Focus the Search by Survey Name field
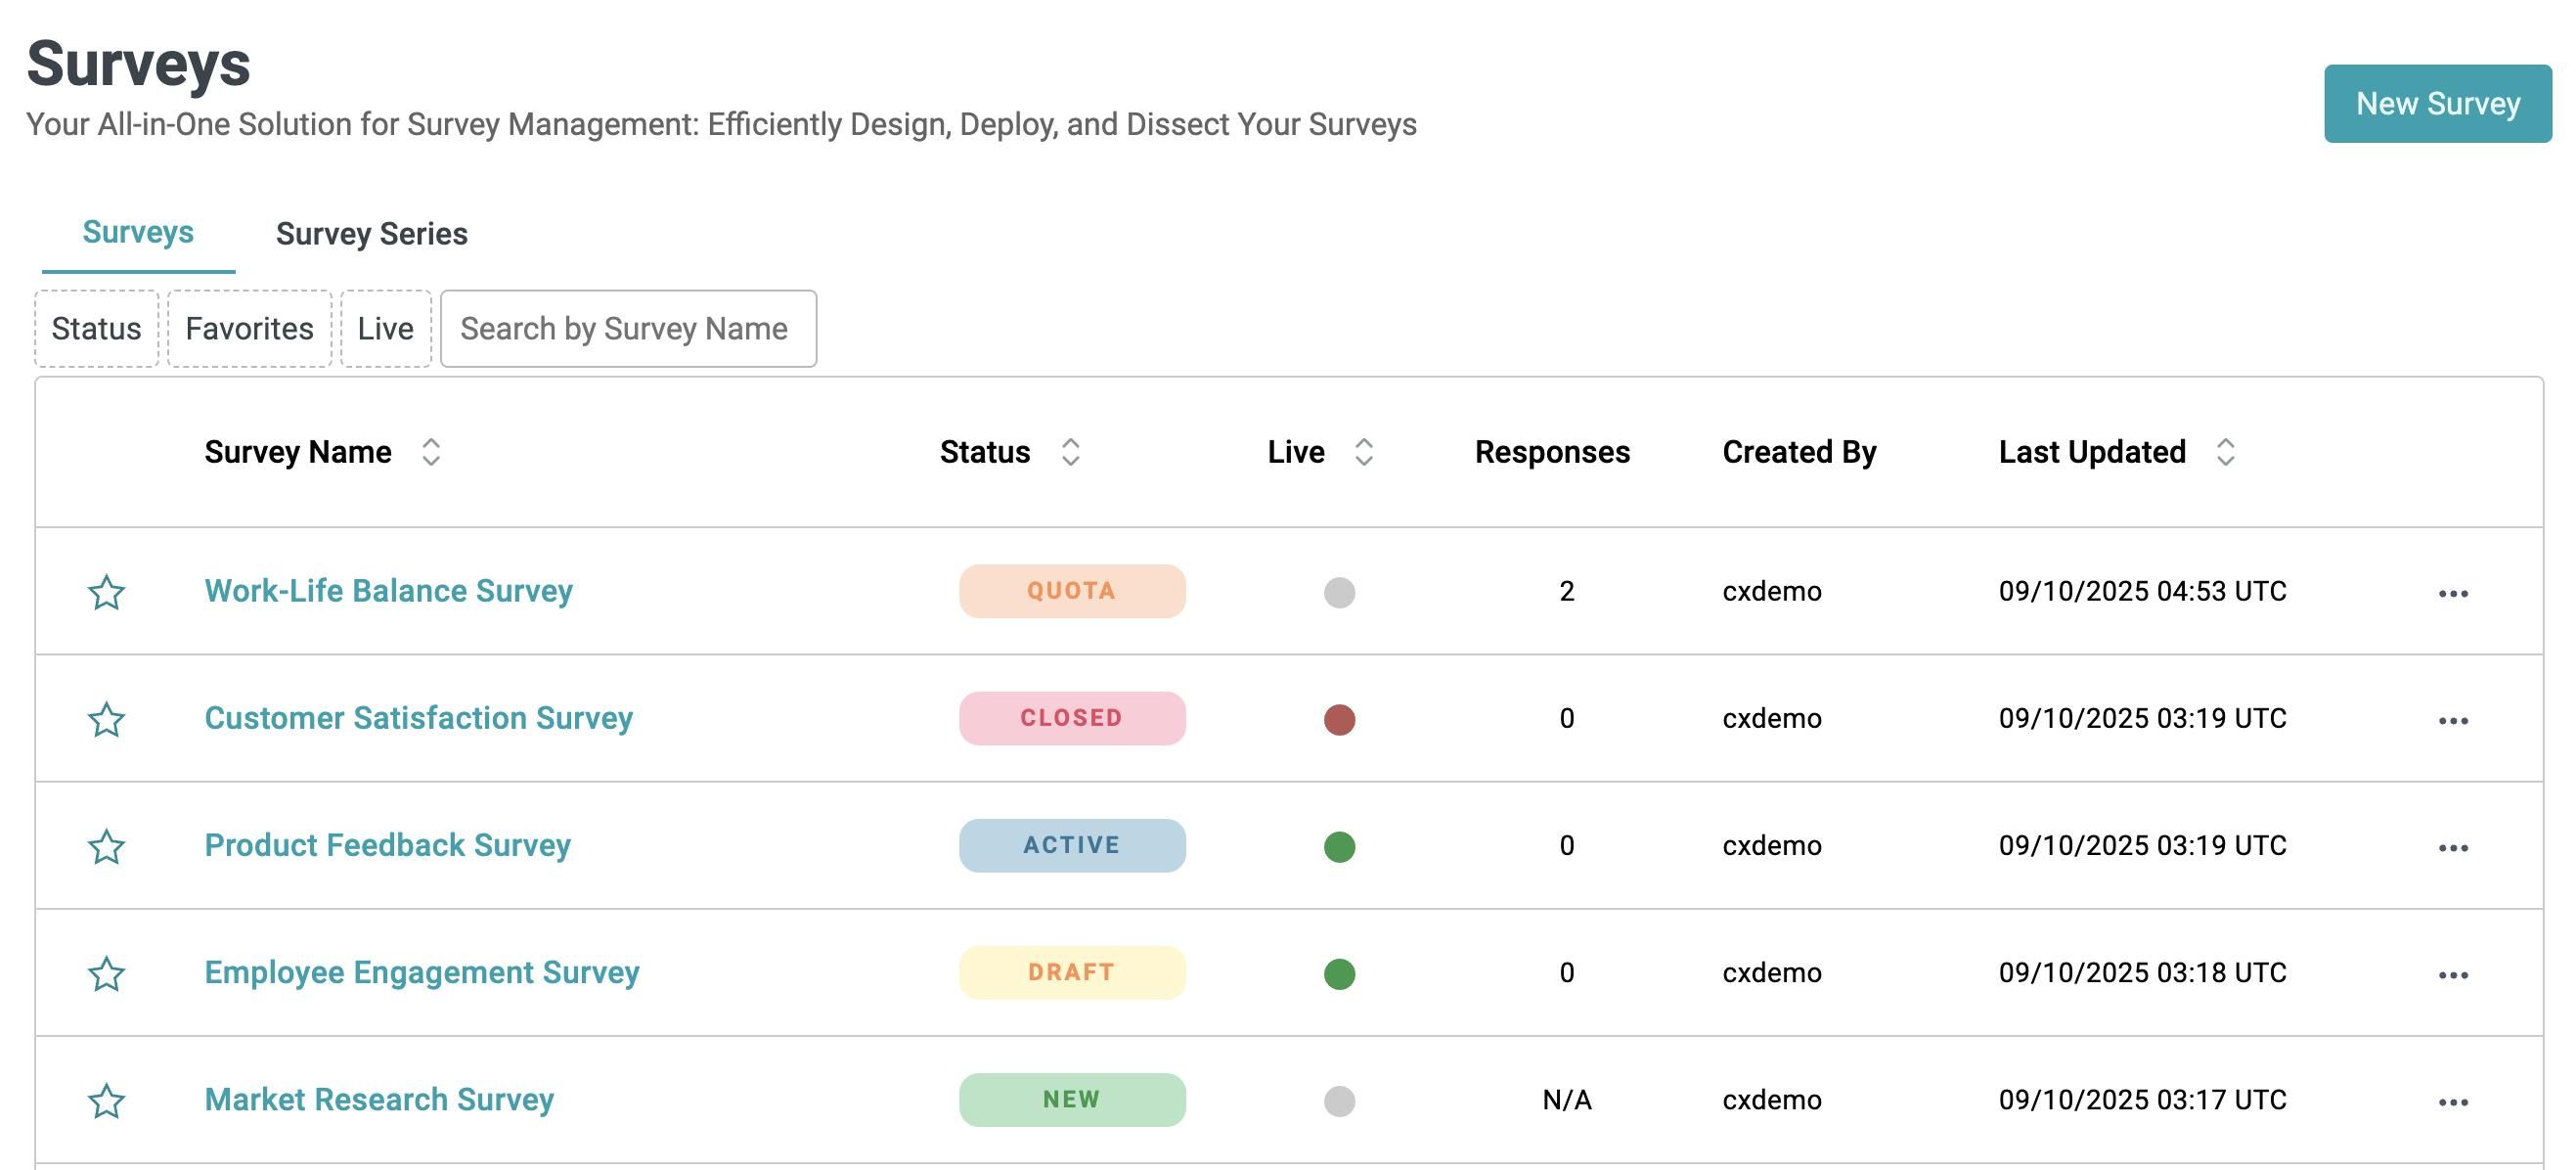This screenshot has width=2576, height=1170. (x=628, y=328)
